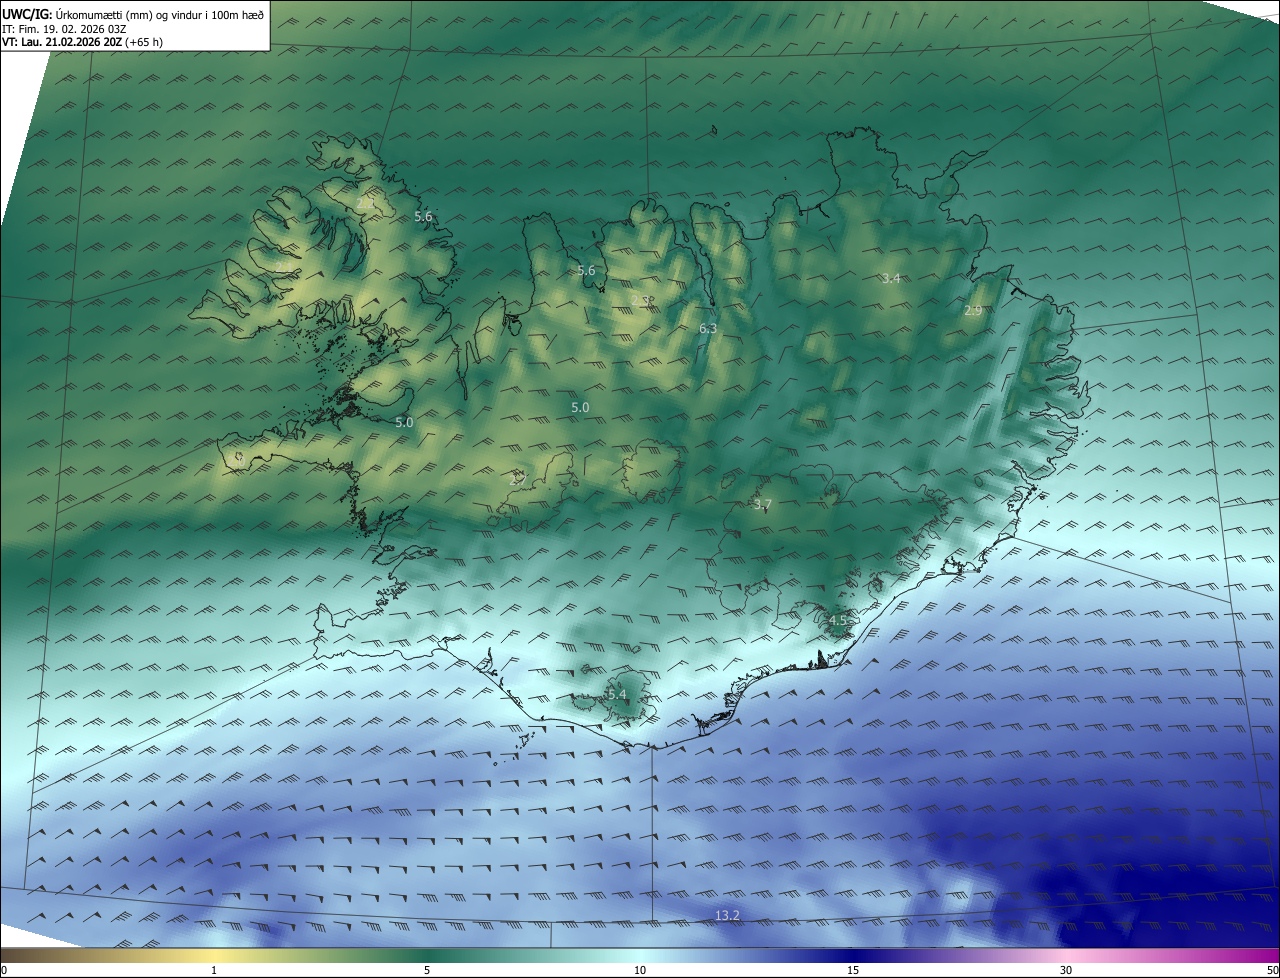Click the 13.2 precipitation value label
The height and width of the screenshot is (978, 1280).
(x=727, y=916)
